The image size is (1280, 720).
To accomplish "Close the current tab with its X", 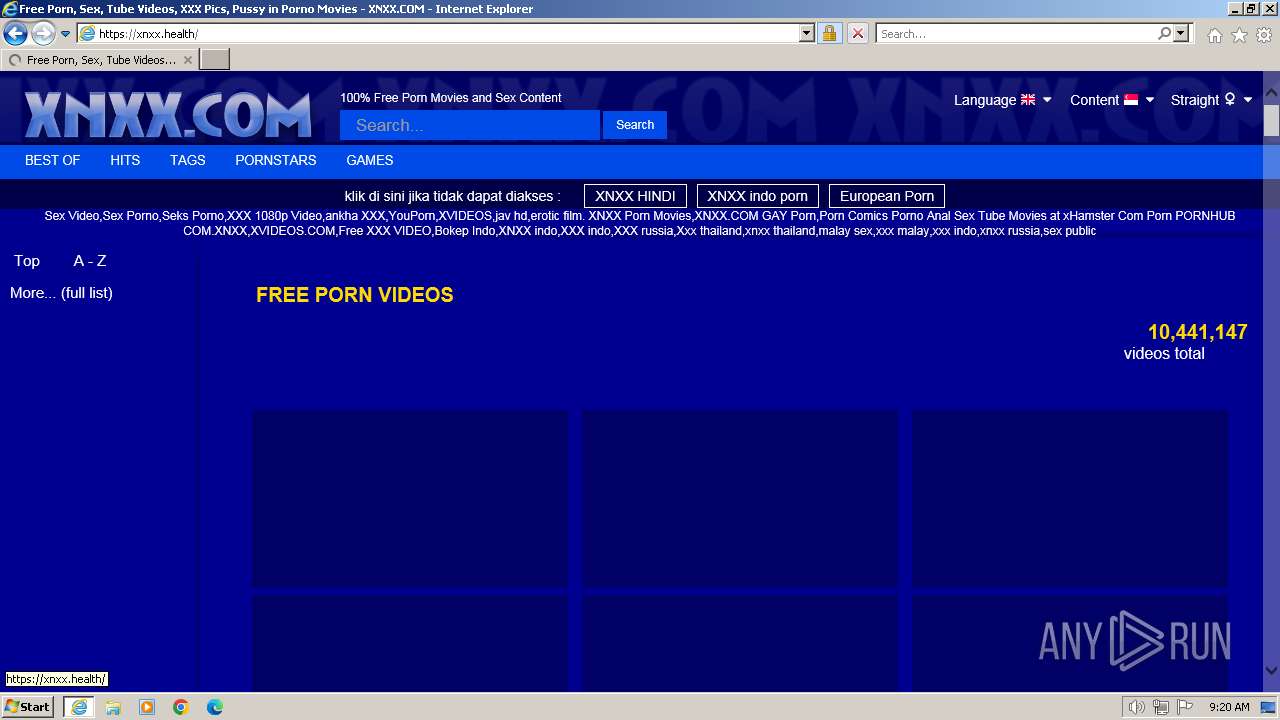I will (187, 60).
